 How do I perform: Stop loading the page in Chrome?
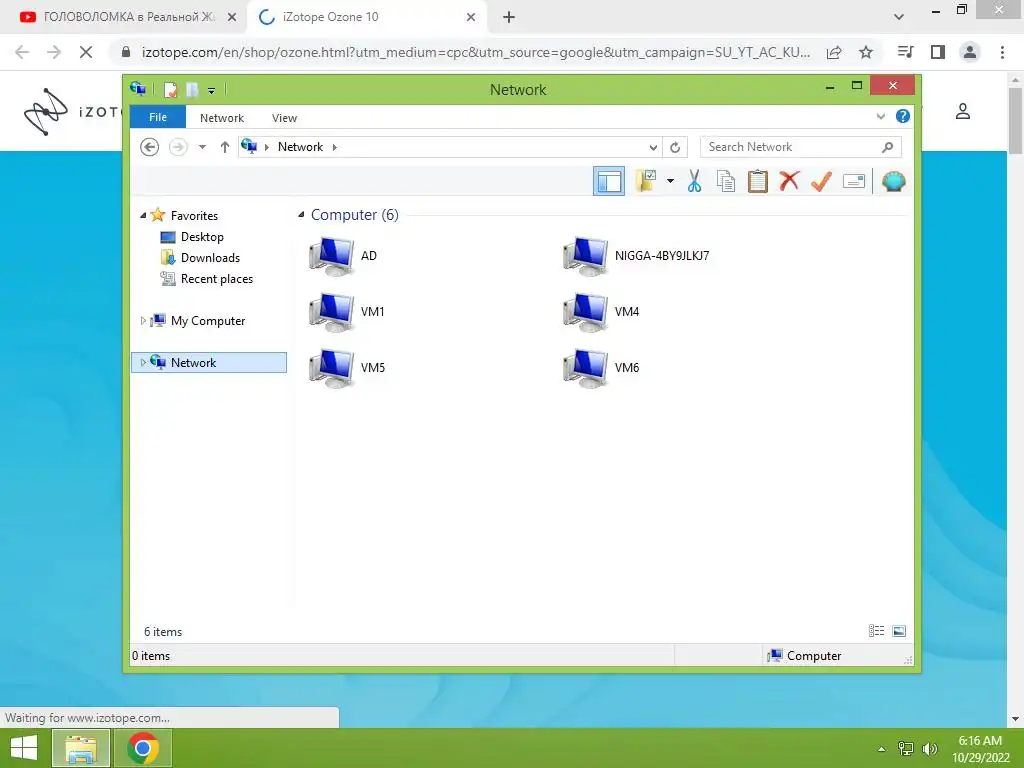(x=86, y=52)
